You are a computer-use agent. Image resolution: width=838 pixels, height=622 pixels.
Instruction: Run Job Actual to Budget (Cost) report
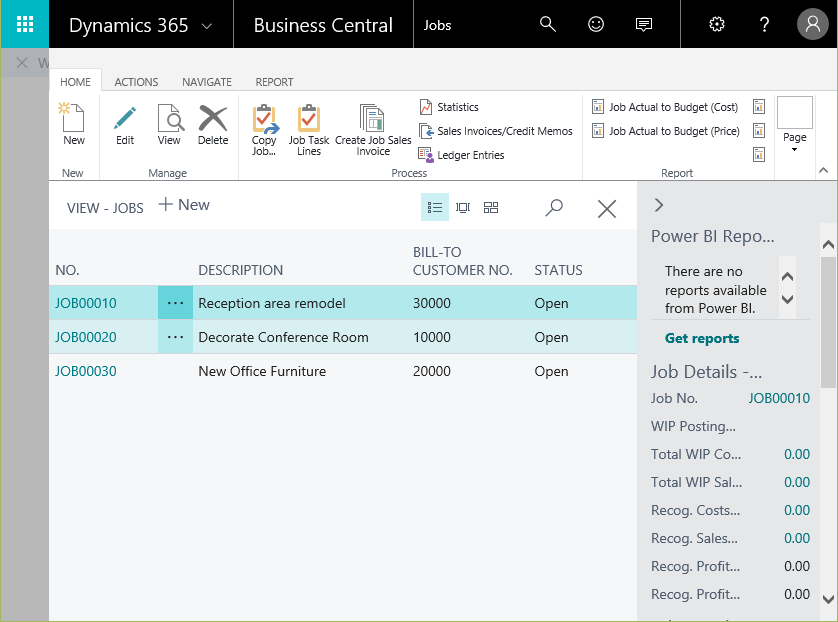click(665, 107)
